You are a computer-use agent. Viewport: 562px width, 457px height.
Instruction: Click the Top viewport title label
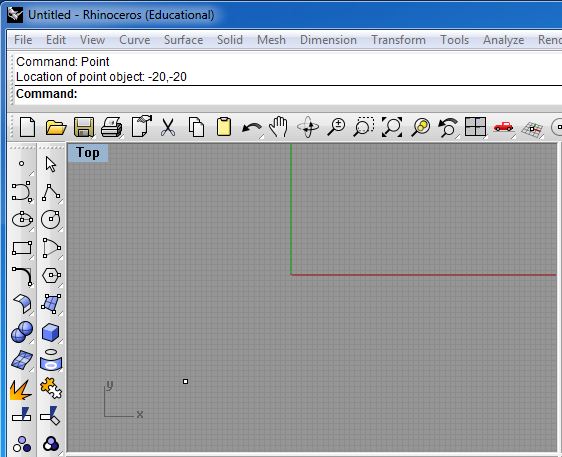[88, 153]
